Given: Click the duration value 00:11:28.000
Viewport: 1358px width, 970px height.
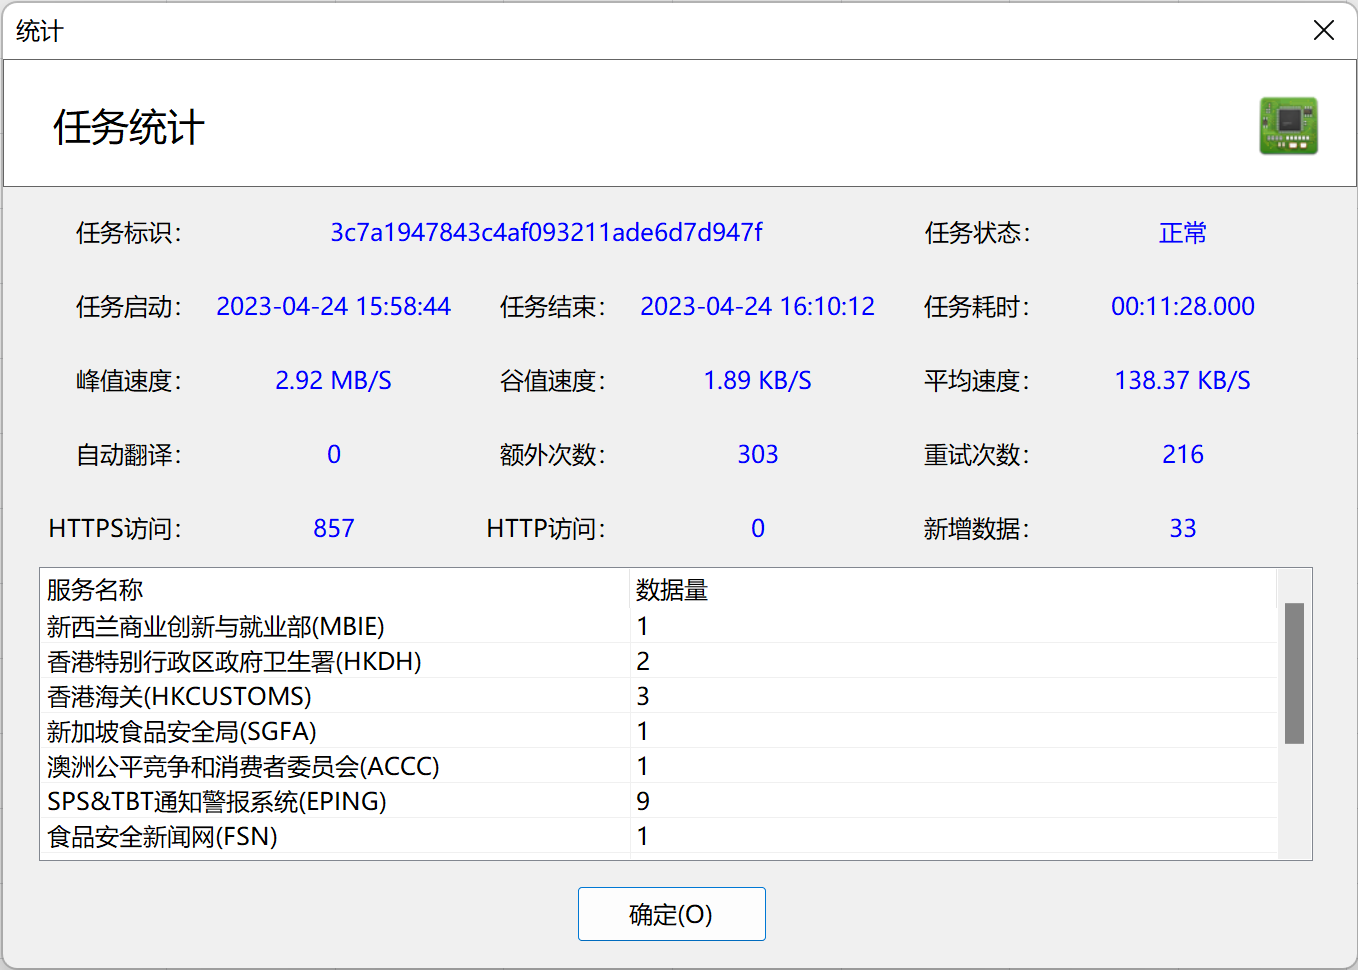Looking at the screenshot, I should point(1183,307).
